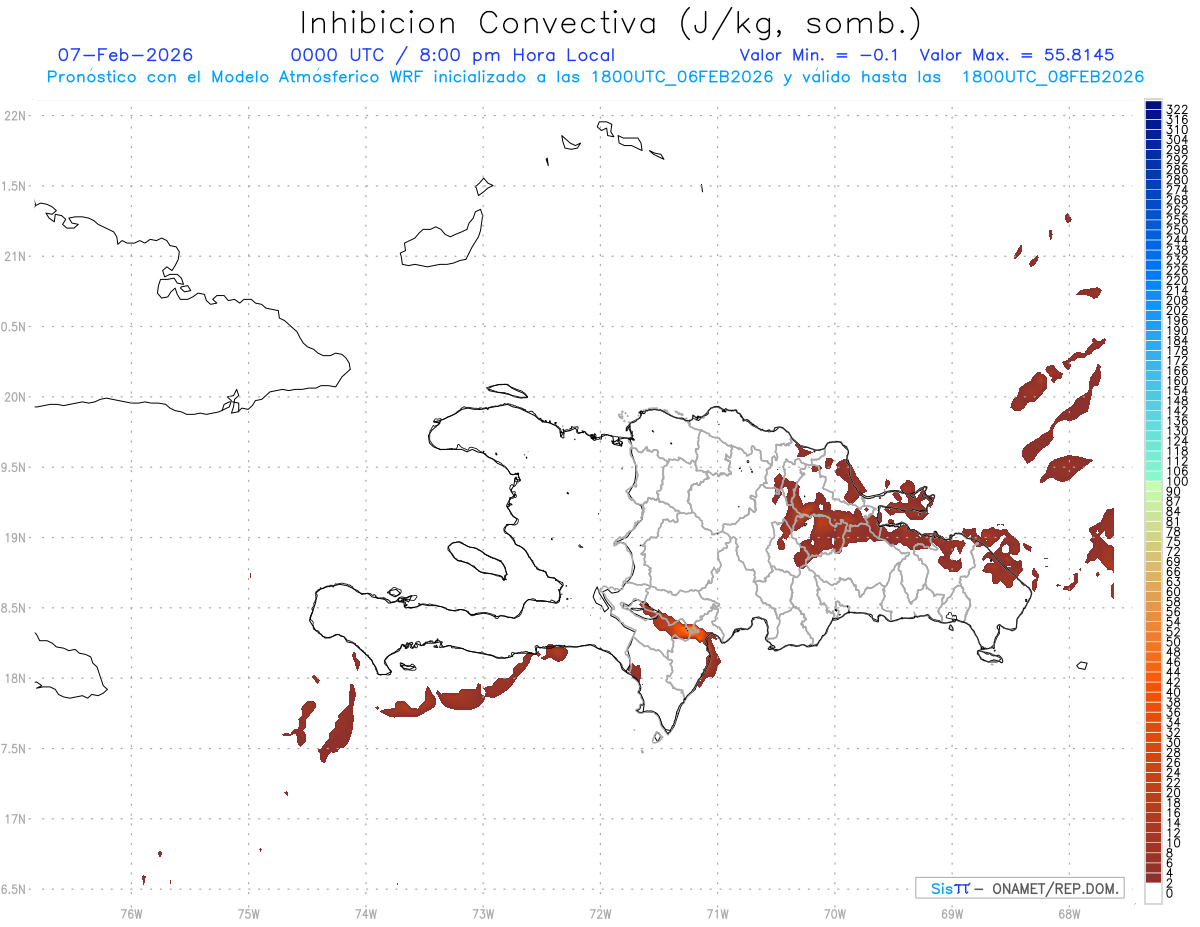Click the '100' value on the color scale
The width and height of the screenshot is (1200, 927).
1177,482
